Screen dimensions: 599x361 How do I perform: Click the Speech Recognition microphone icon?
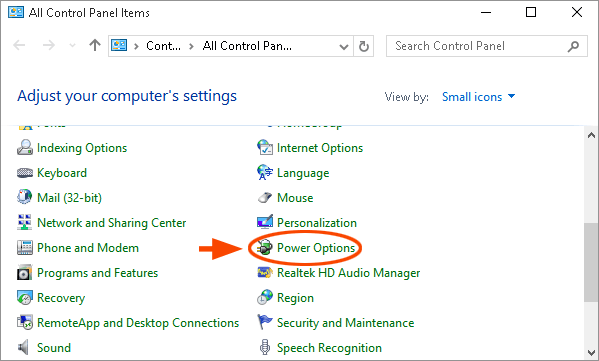coord(265,348)
